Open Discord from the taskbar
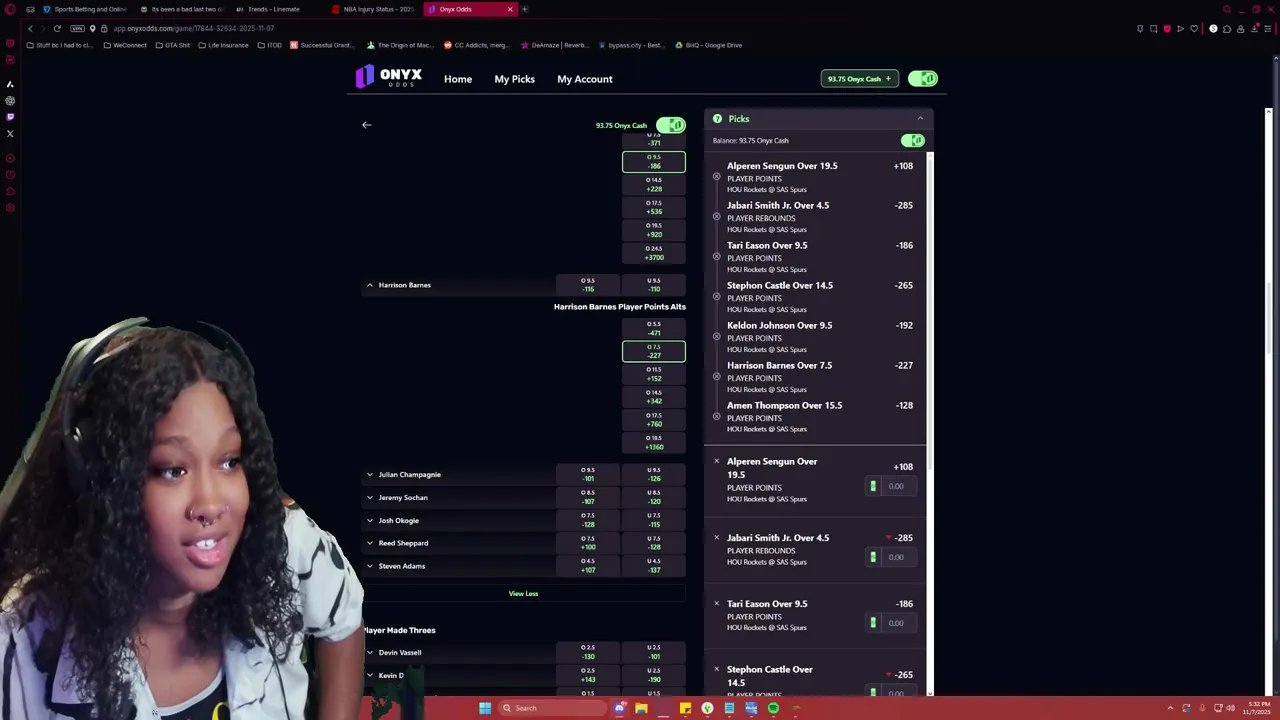1280x720 pixels. pyautogui.click(x=620, y=708)
